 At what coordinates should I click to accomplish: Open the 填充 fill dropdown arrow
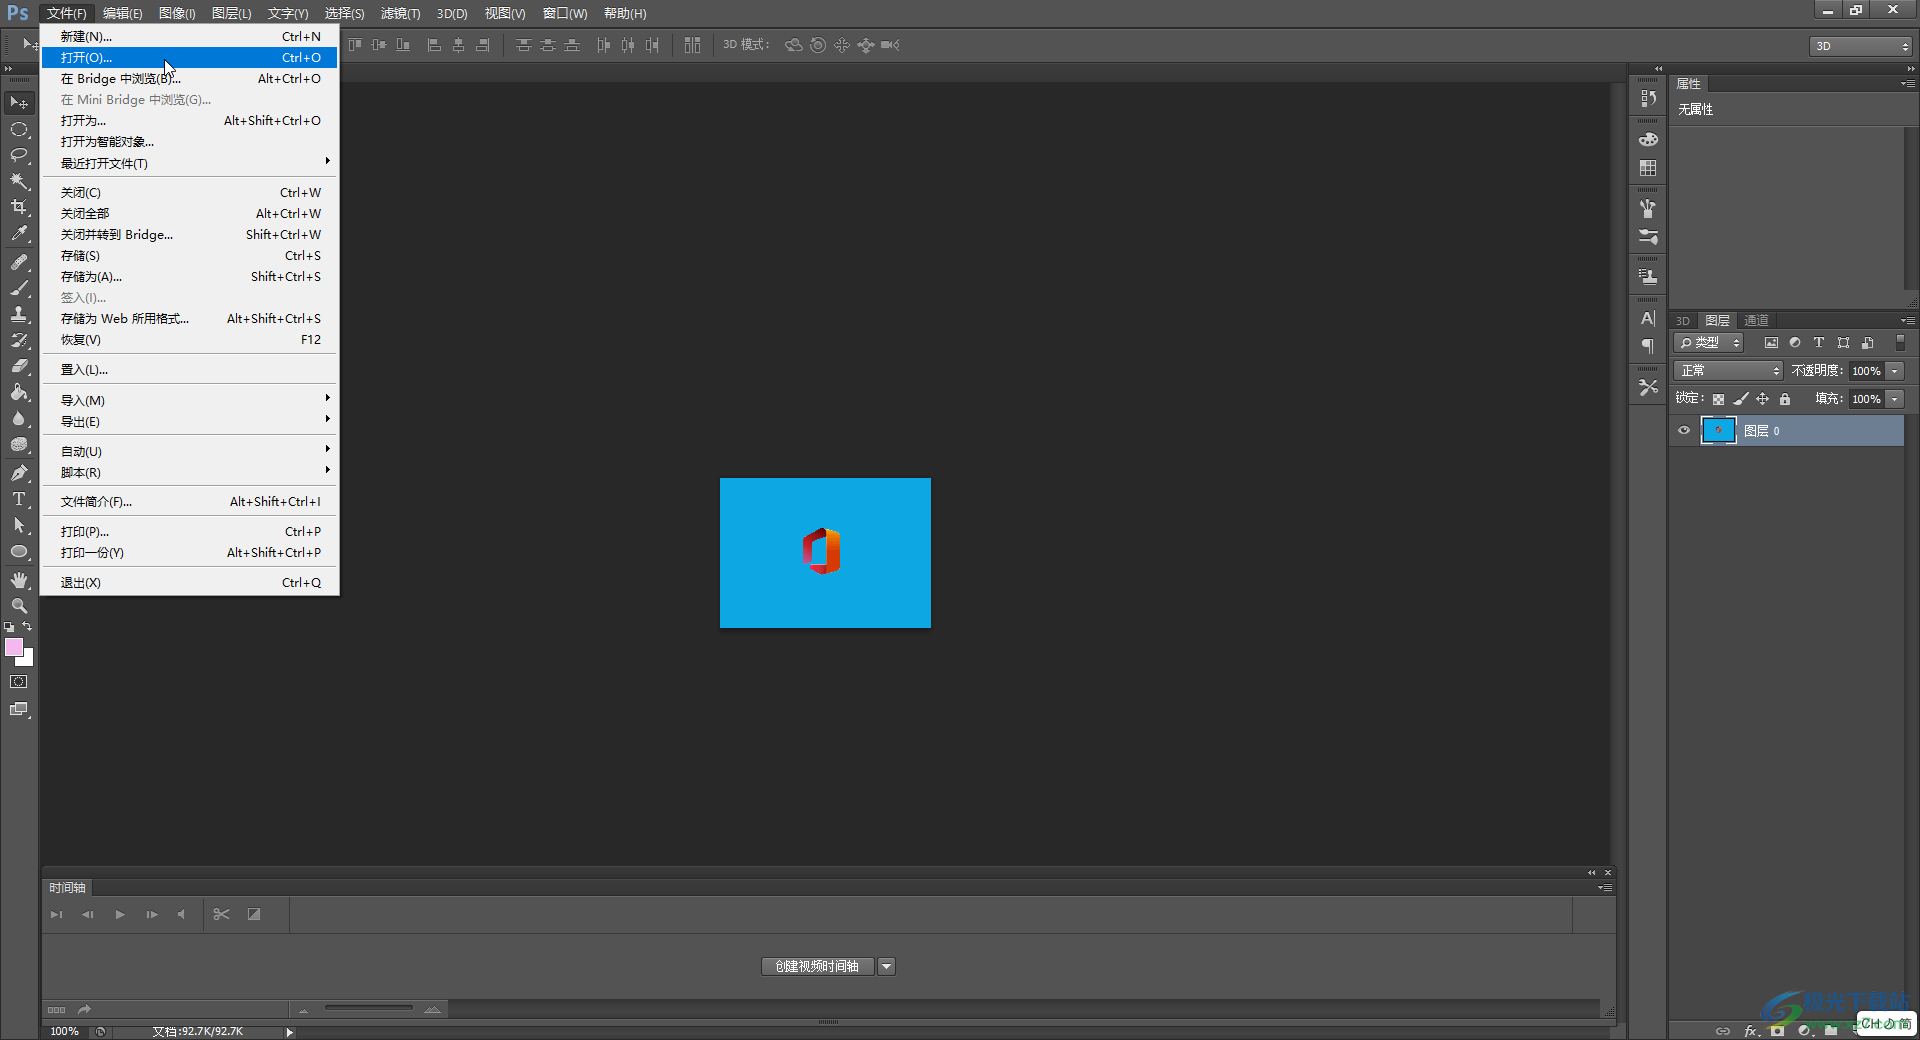1895,399
